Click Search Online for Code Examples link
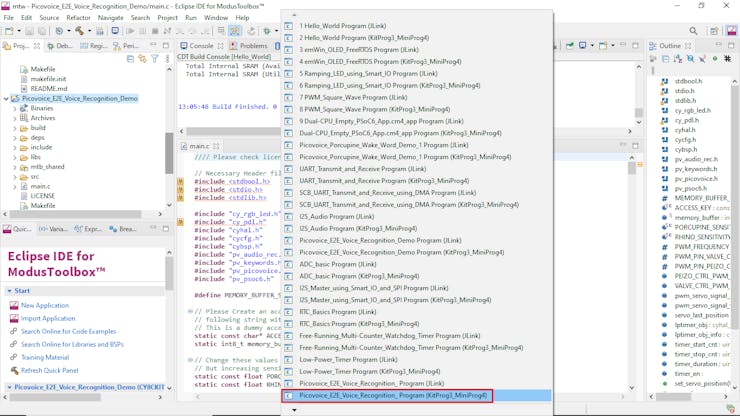The height and width of the screenshot is (416, 740). tap(68, 332)
